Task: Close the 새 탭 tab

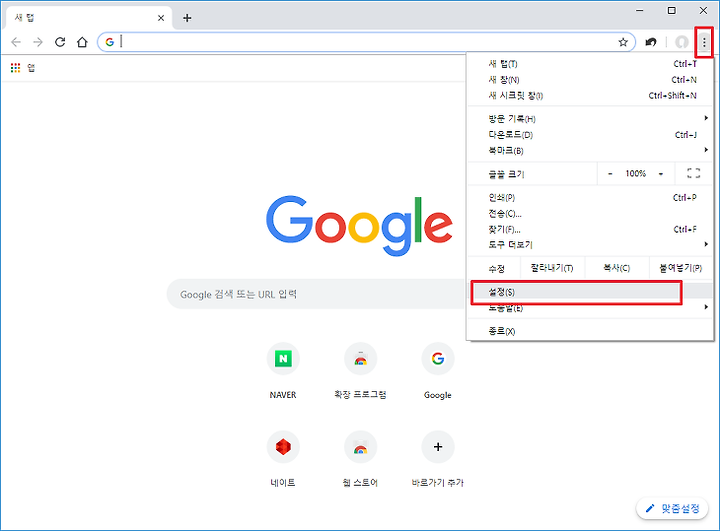Action: pos(161,18)
